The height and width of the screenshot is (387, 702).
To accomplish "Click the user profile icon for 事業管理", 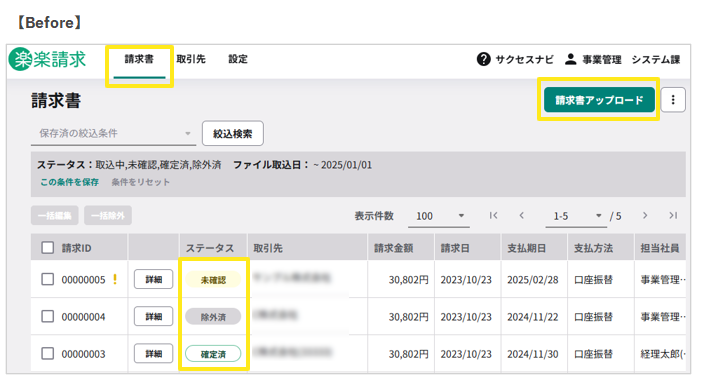I will click(x=570, y=59).
